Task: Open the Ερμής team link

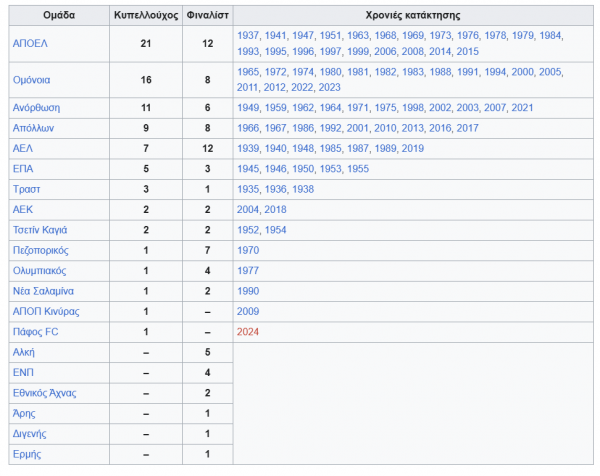Action: coord(27,454)
